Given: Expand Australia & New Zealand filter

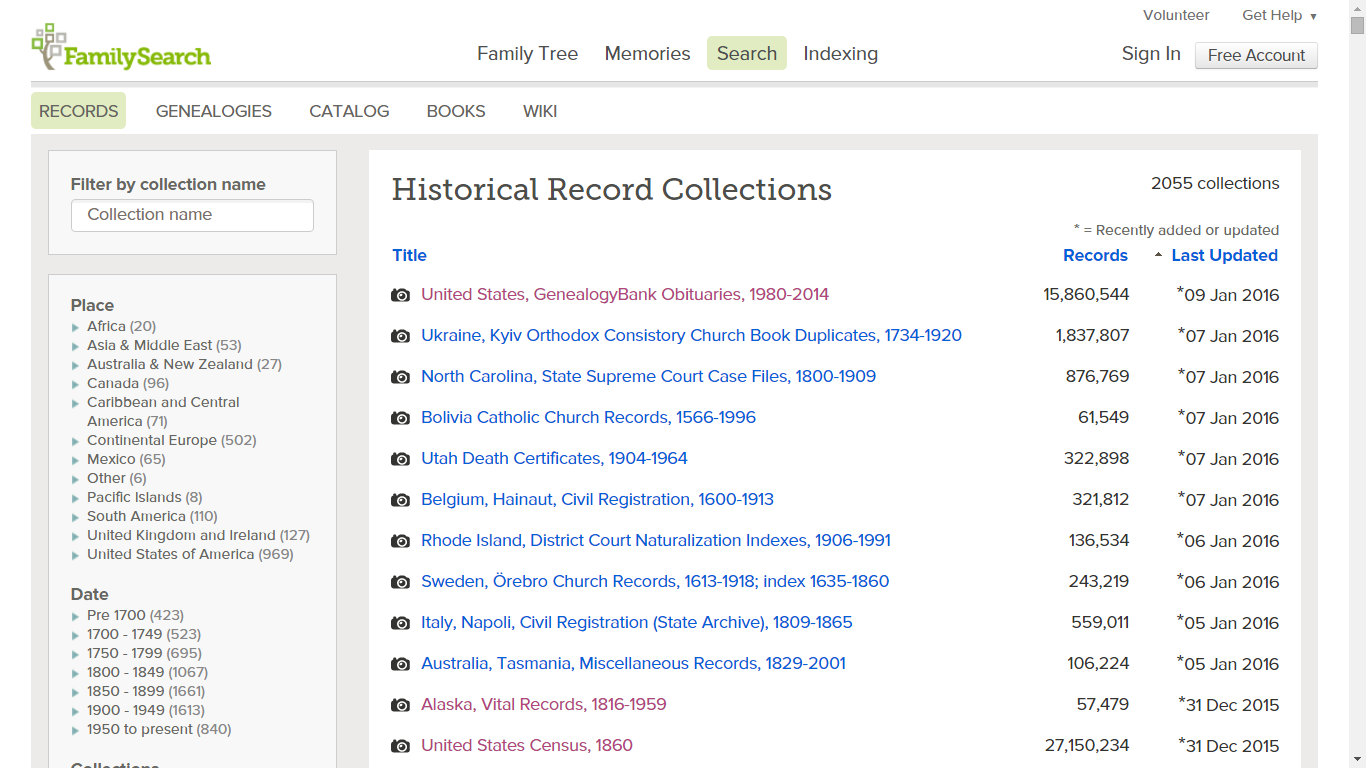Looking at the screenshot, I should [75, 365].
